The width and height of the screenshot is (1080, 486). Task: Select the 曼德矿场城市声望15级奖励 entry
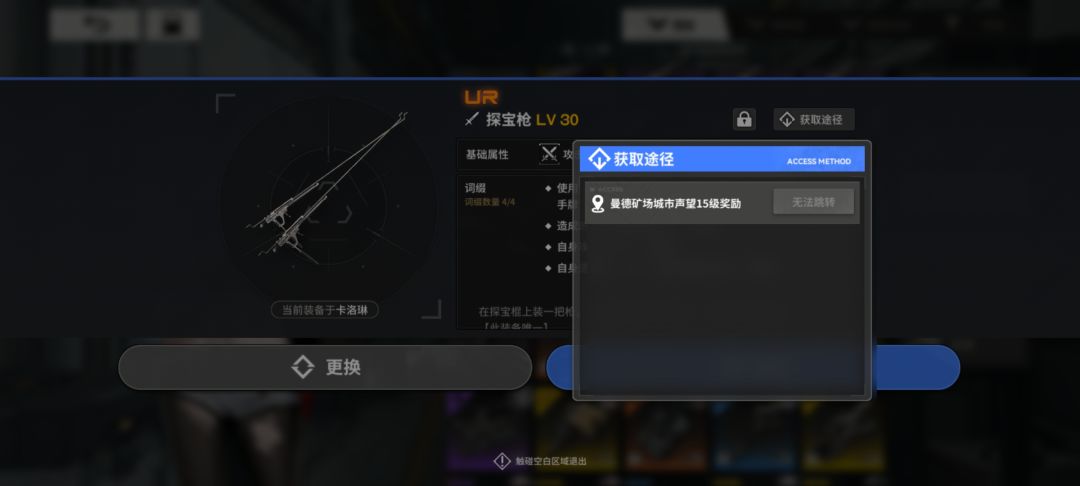coord(722,204)
